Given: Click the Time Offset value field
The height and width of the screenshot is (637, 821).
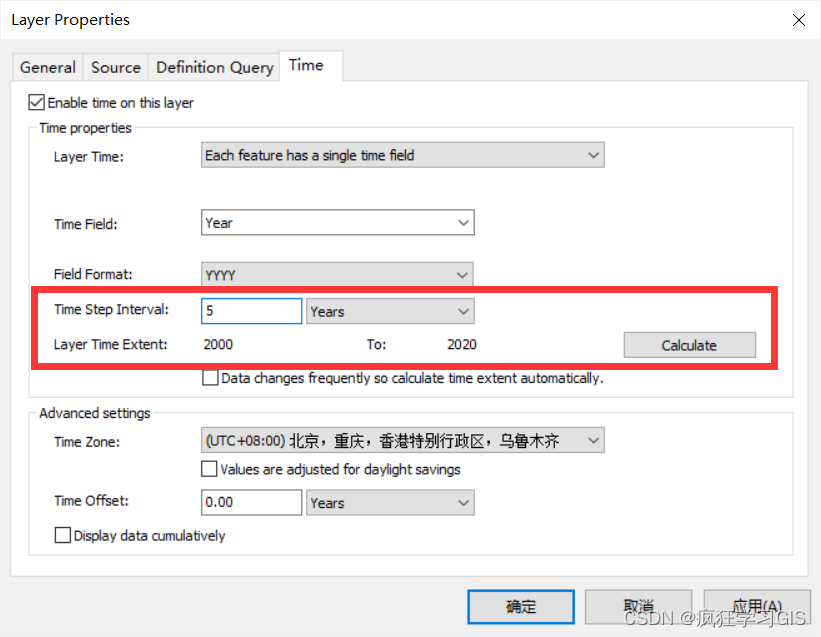Looking at the screenshot, I should tap(251, 502).
